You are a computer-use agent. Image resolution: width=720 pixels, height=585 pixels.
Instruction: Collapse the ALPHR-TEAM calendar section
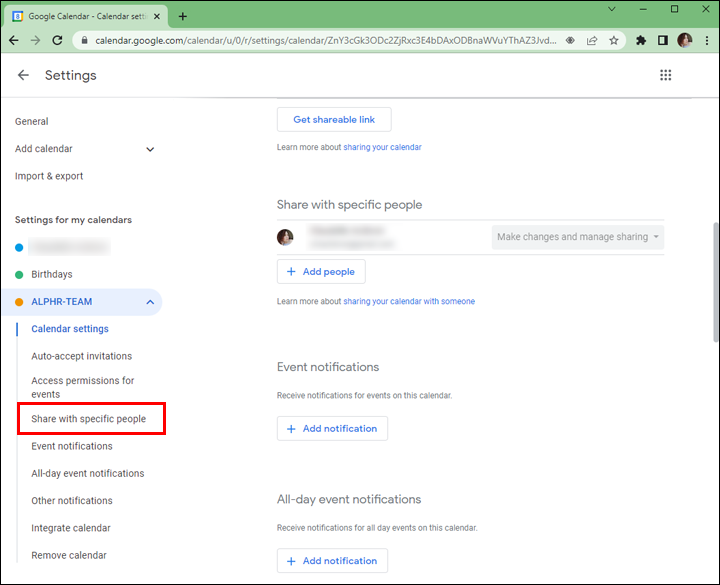[150, 301]
